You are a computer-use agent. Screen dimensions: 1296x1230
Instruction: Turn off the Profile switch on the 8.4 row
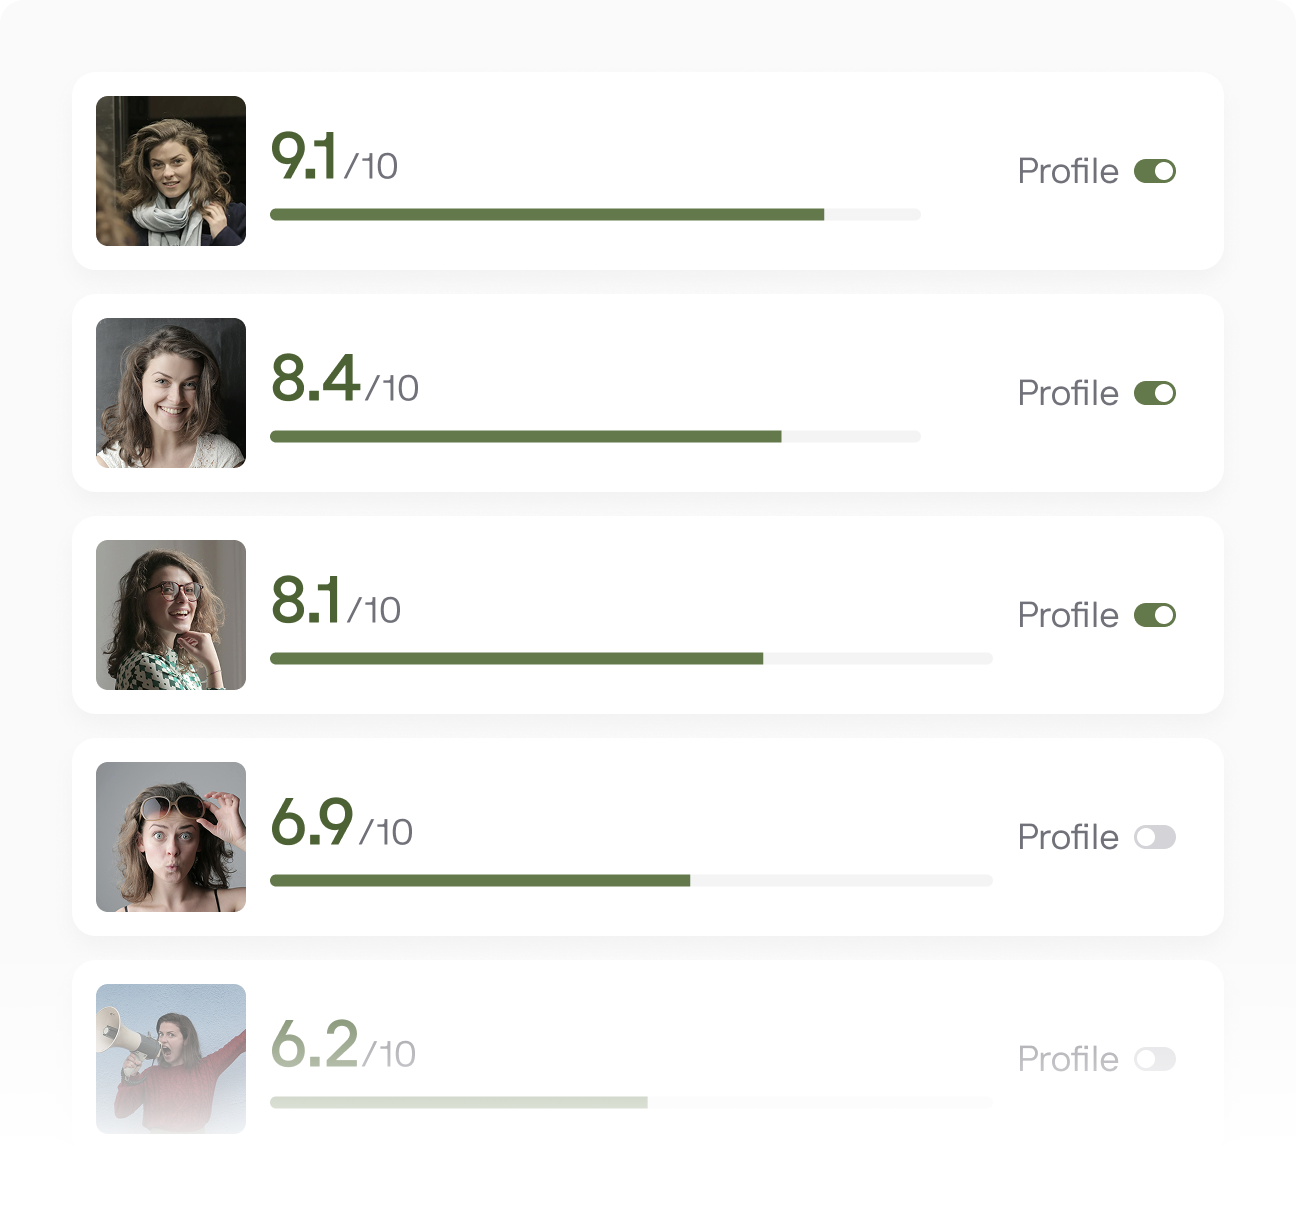coord(1157,393)
